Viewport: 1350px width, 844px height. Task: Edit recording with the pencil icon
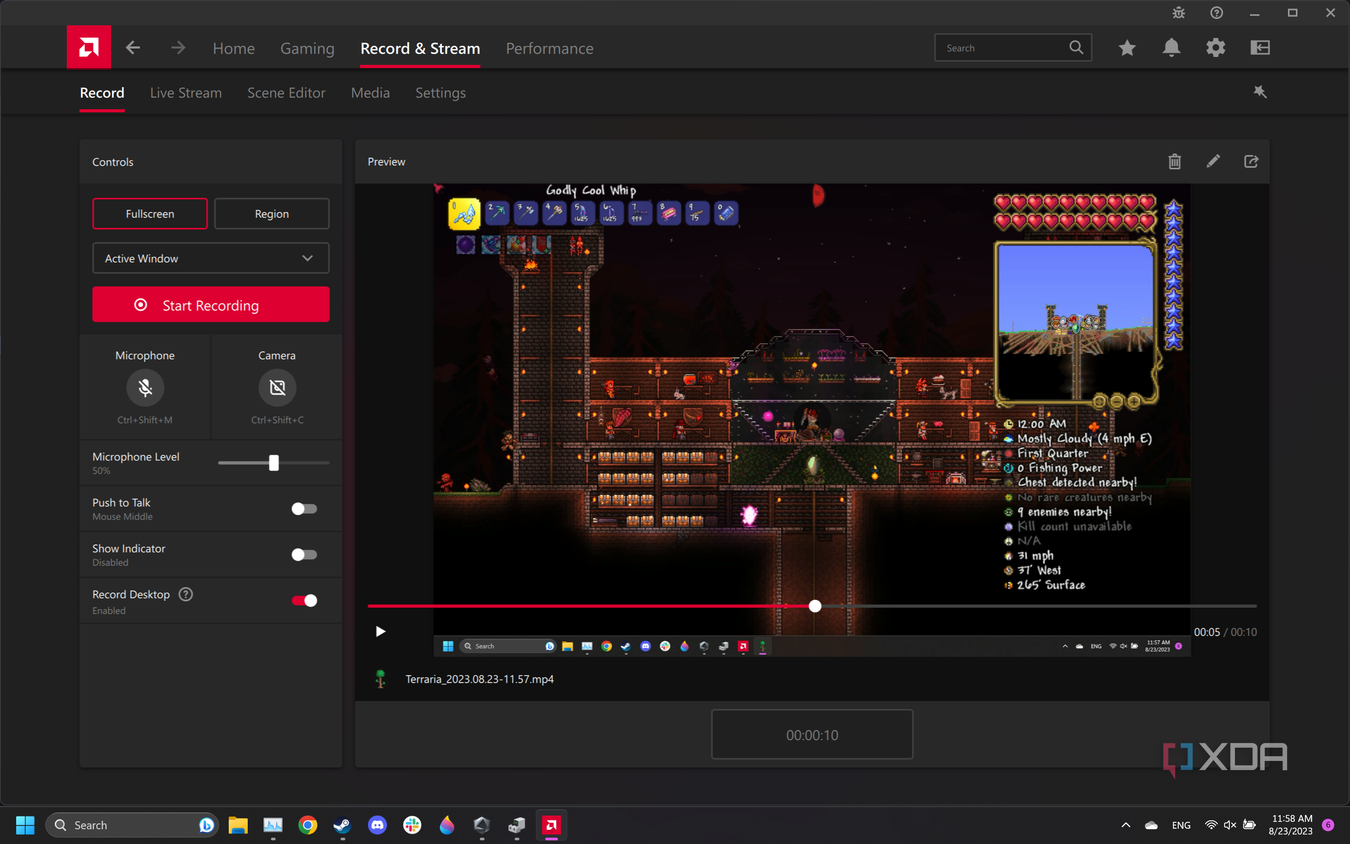pos(1213,161)
